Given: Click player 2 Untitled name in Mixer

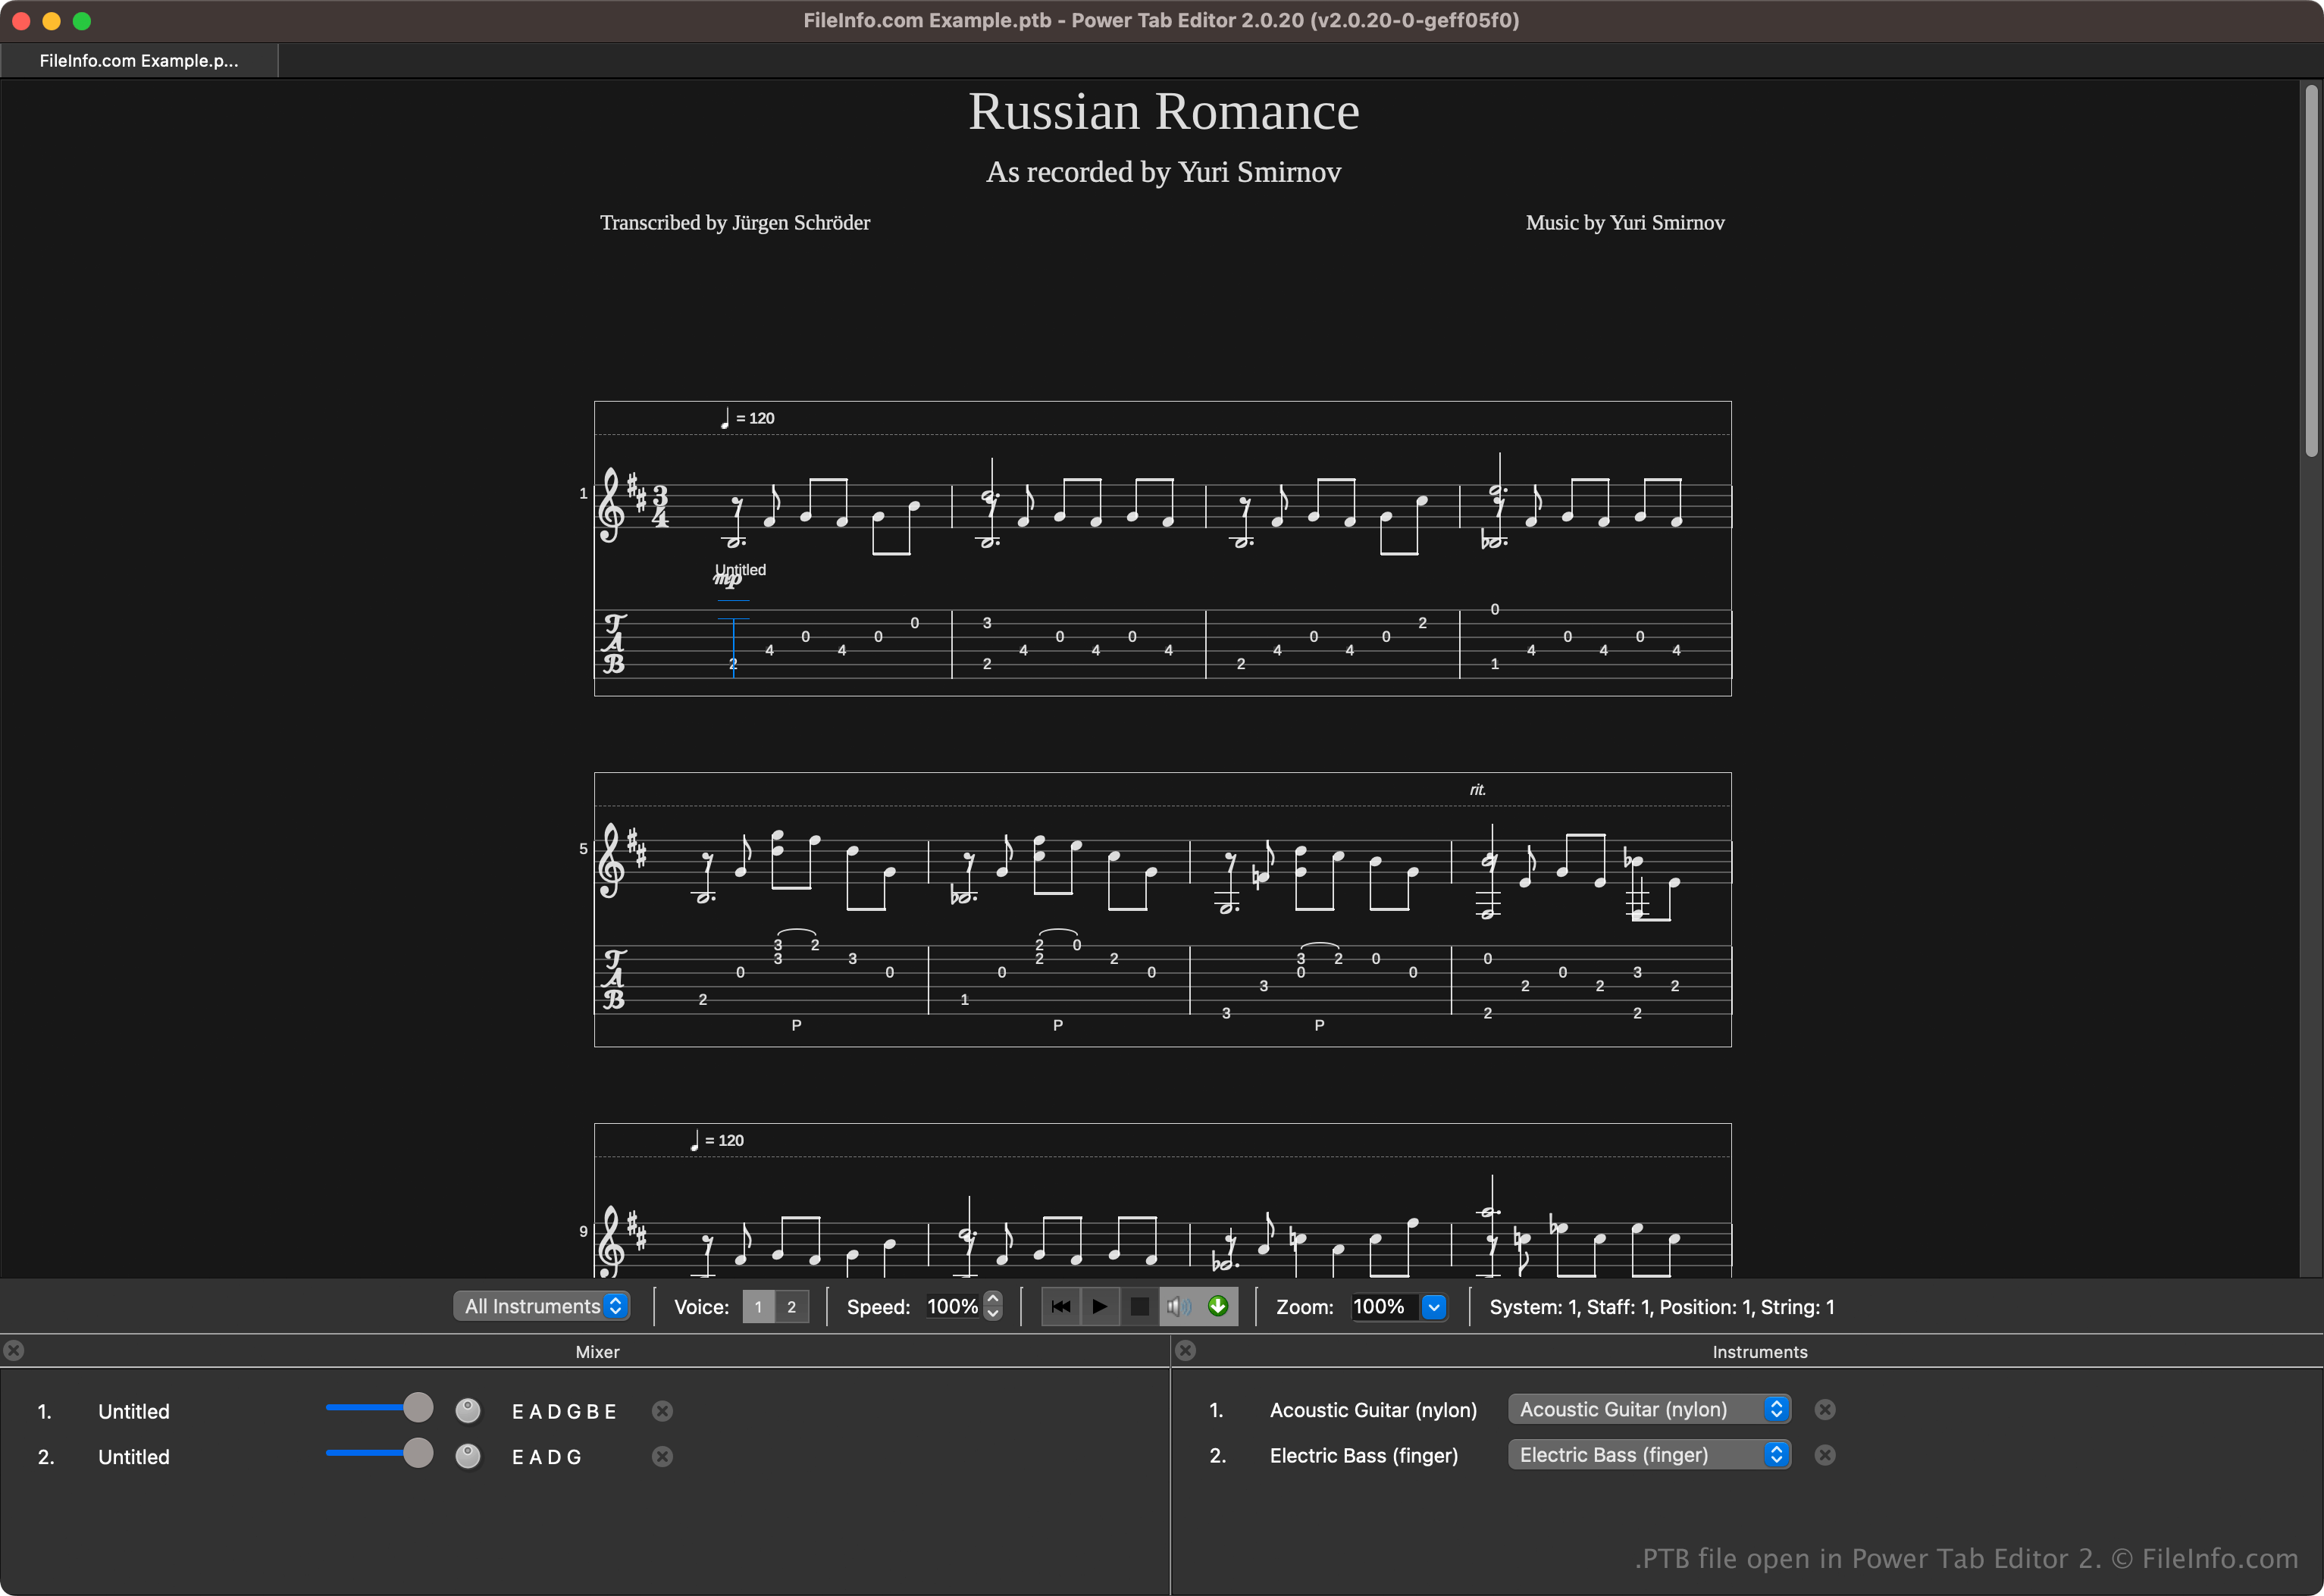Looking at the screenshot, I should coord(134,1457).
